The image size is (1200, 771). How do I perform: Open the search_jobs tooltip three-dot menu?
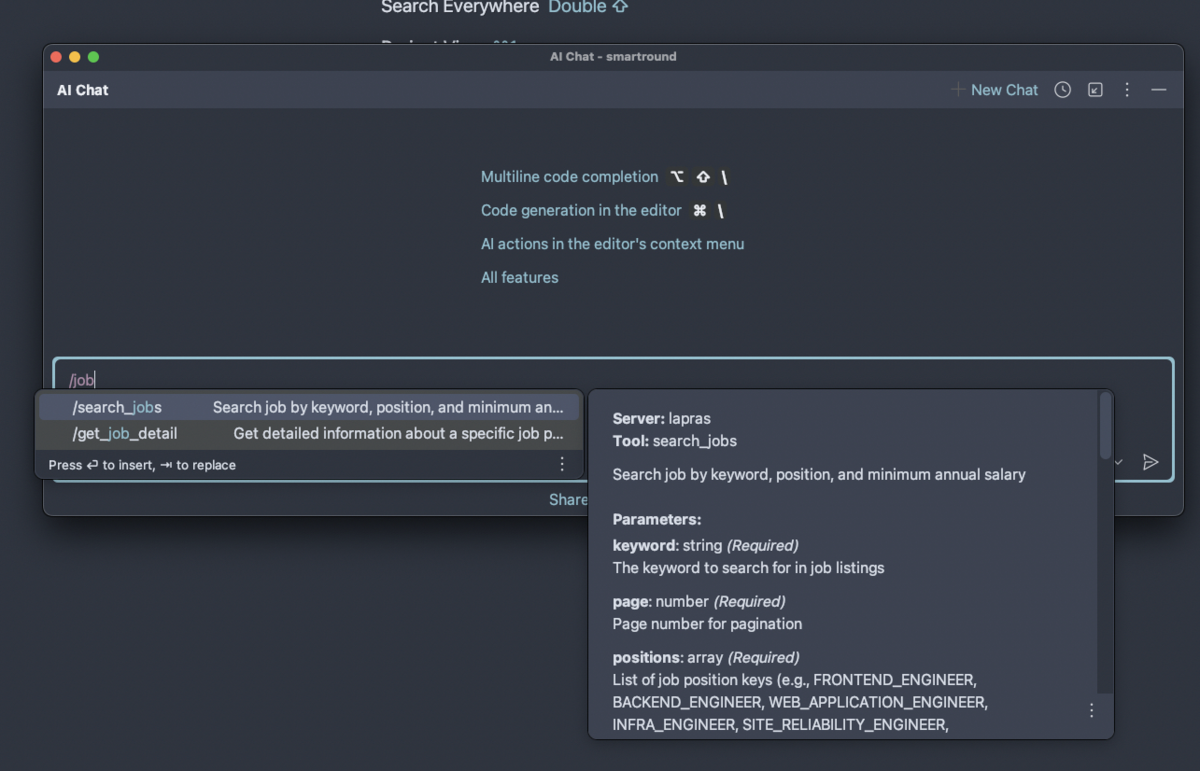tap(1091, 710)
